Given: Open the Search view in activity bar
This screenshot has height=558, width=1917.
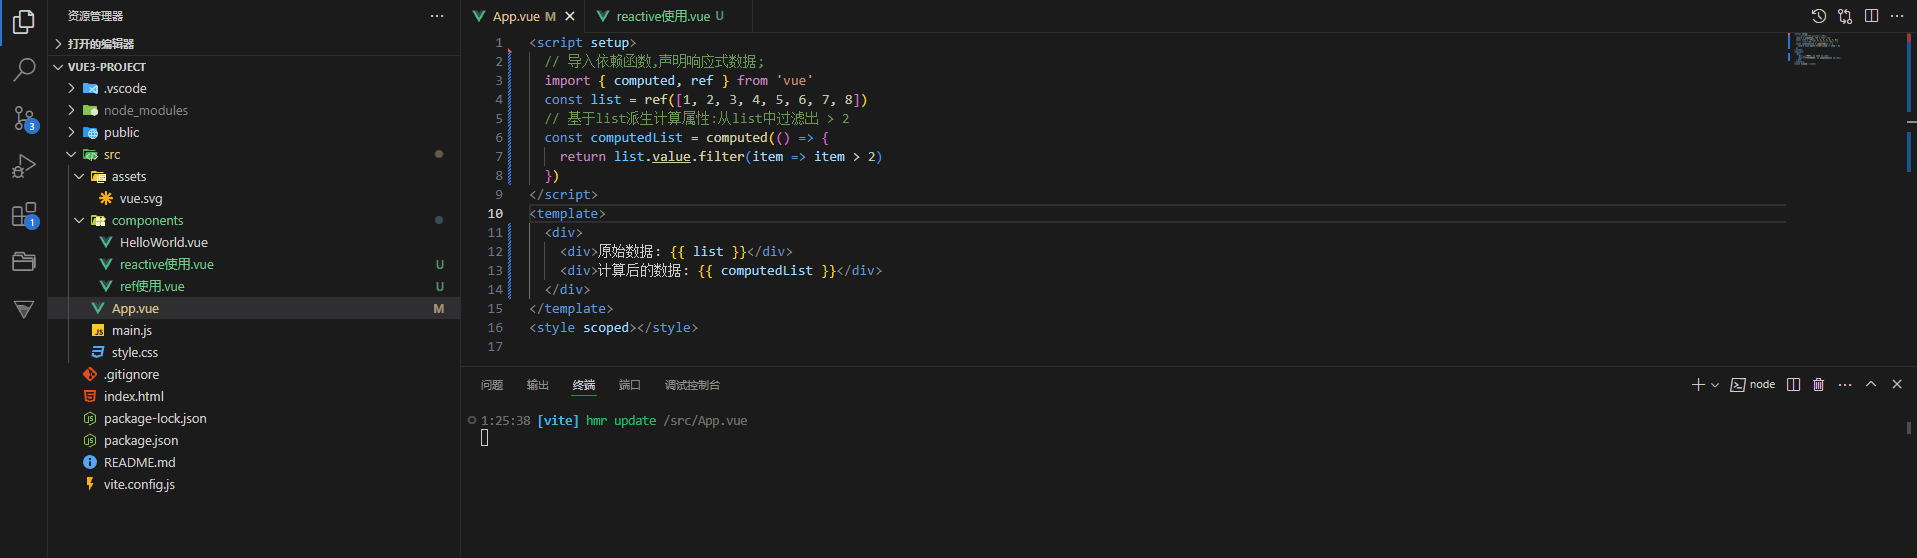Looking at the screenshot, I should [x=24, y=69].
